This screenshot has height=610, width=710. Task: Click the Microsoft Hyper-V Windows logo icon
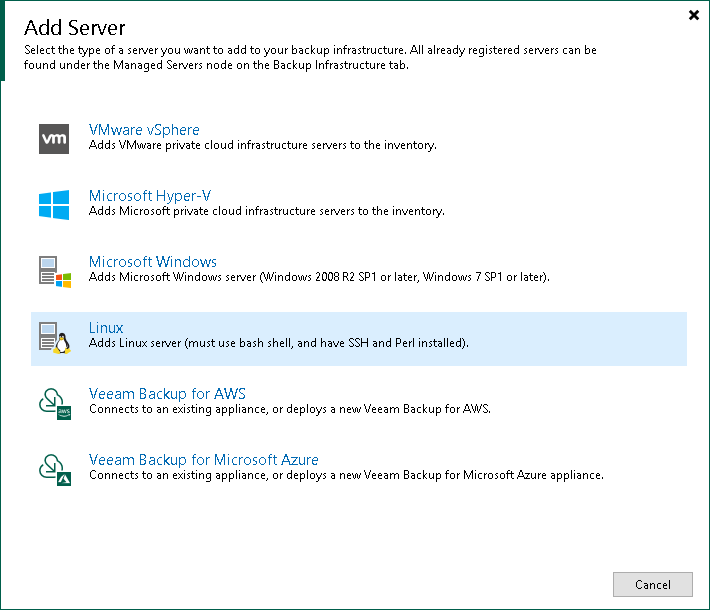click(x=53, y=205)
